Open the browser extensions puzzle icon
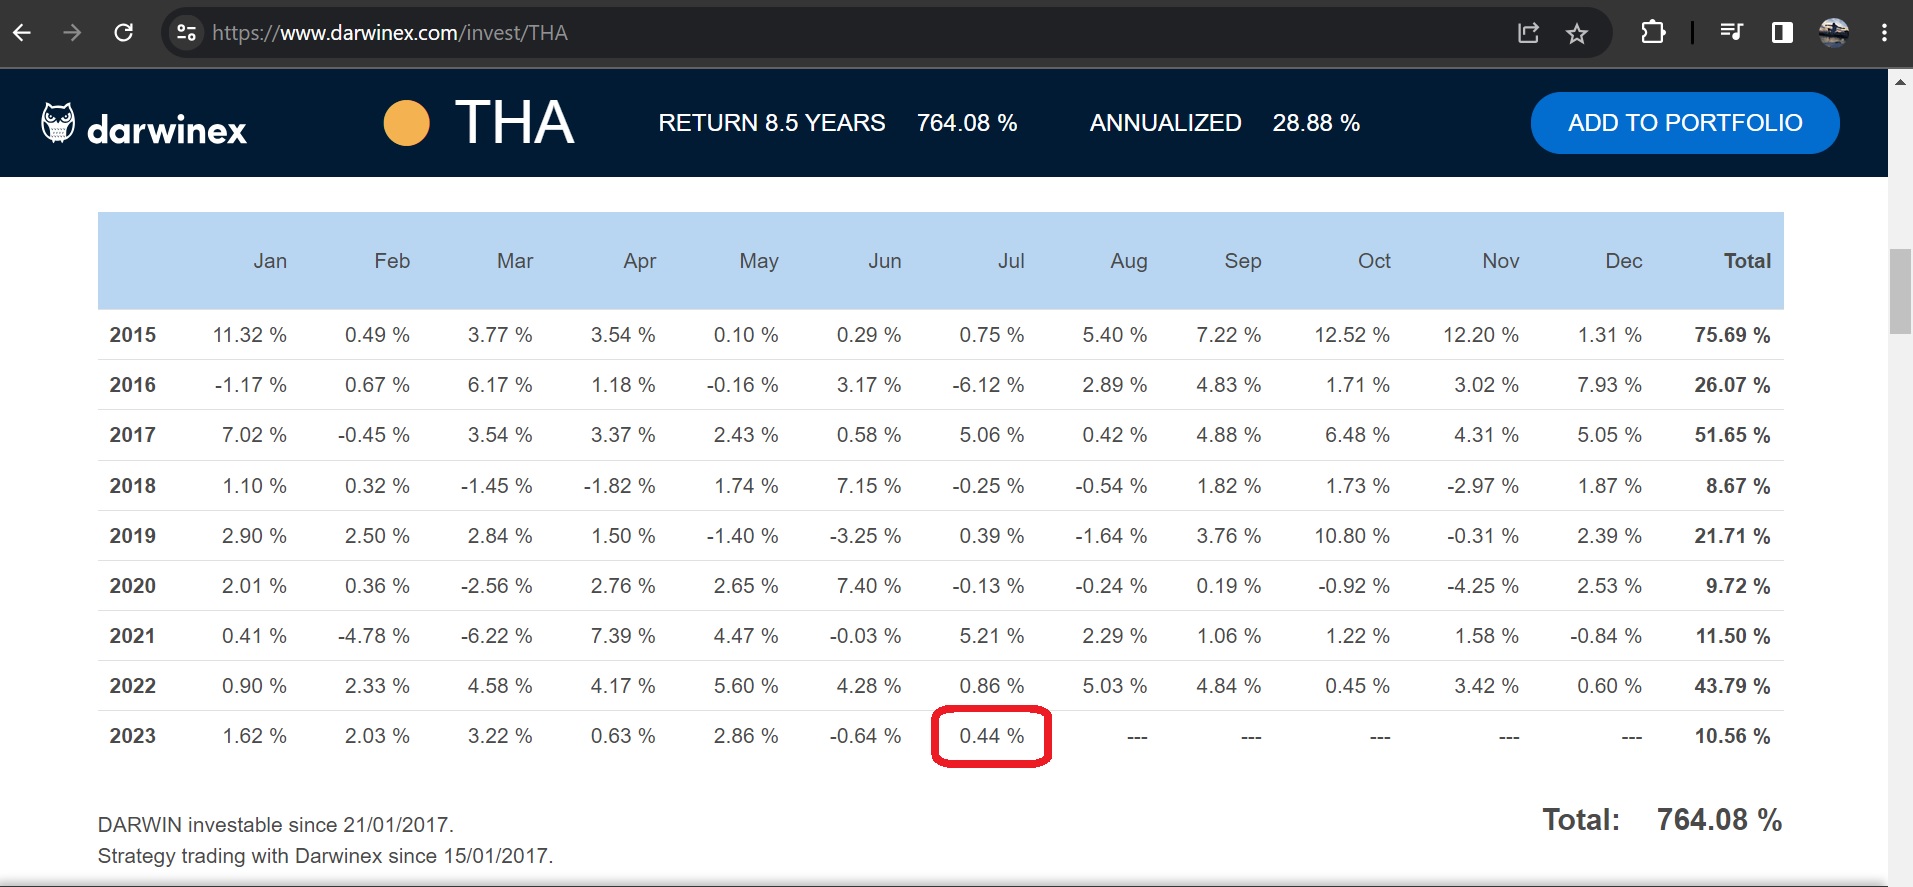Viewport: 1913px width, 887px height. tap(1653, 33)
